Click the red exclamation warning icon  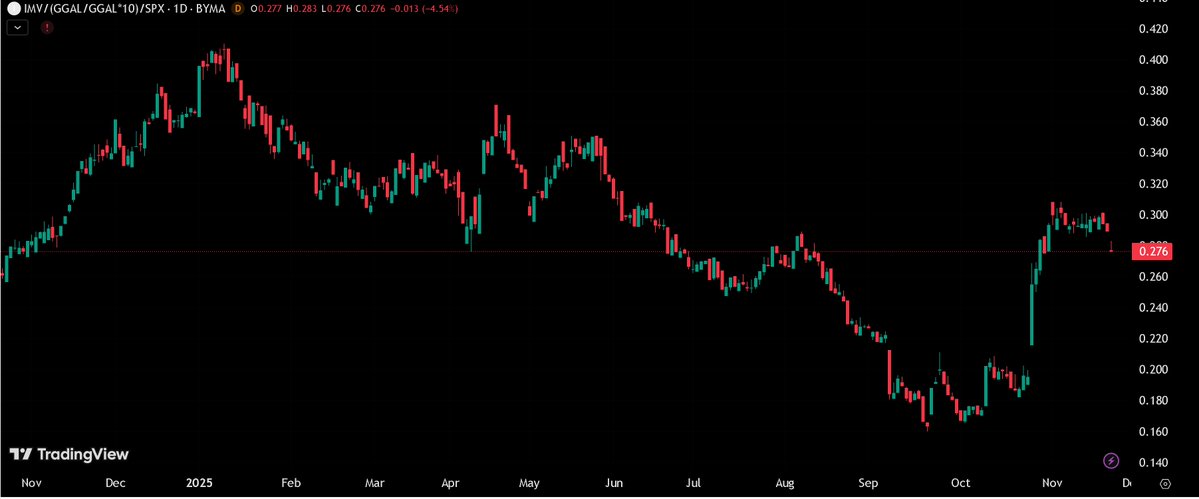(47, 28)
